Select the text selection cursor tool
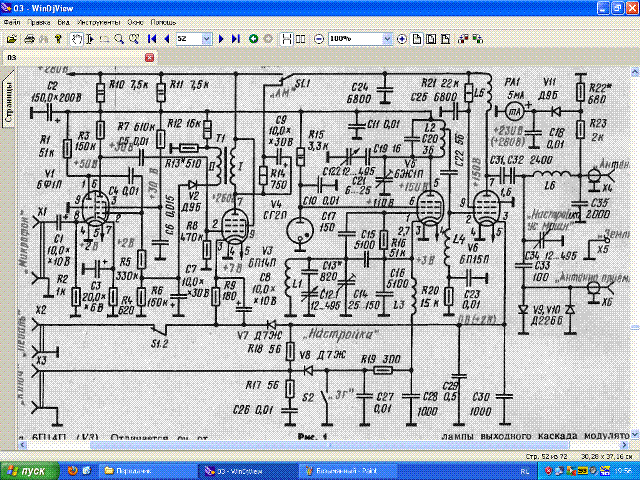This screenshot has height=480, width=640. tap(91, 39)
